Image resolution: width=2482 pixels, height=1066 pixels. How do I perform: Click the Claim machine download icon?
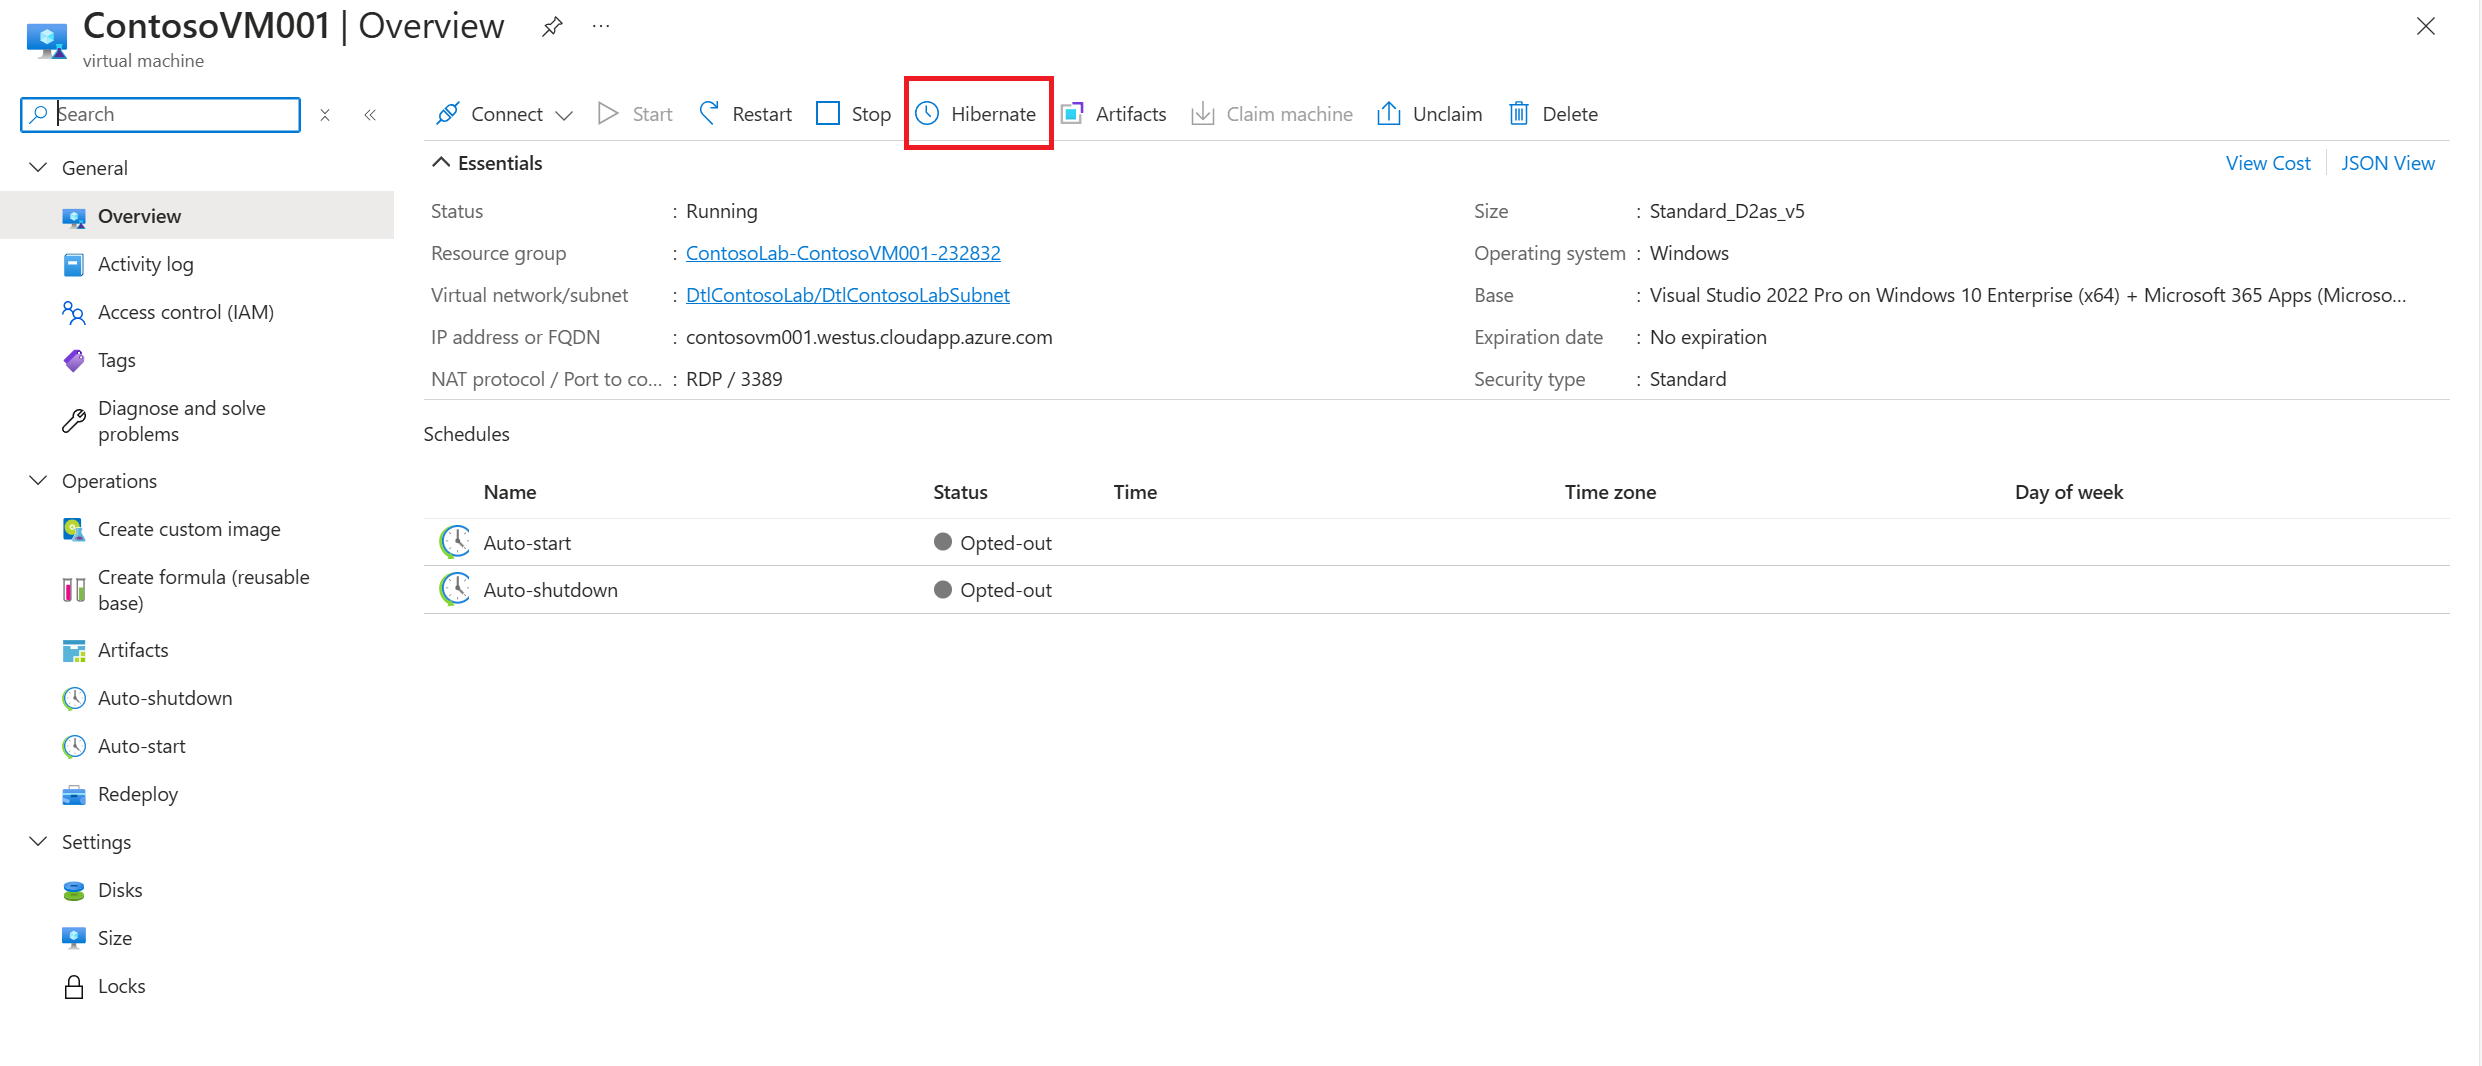coord(1203,114)
